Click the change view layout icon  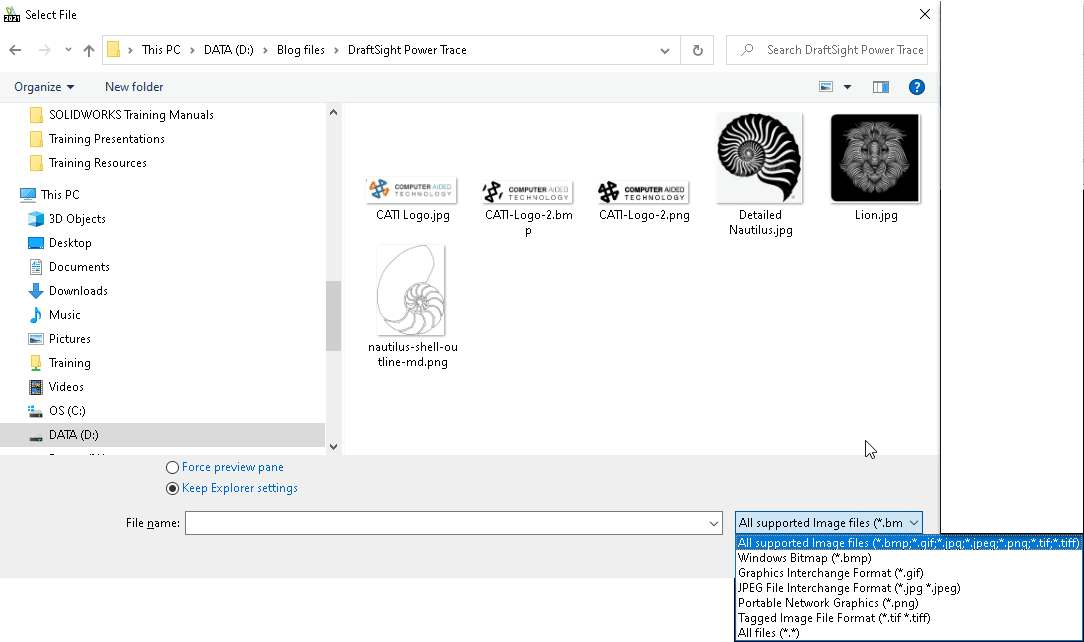[826, 87]
